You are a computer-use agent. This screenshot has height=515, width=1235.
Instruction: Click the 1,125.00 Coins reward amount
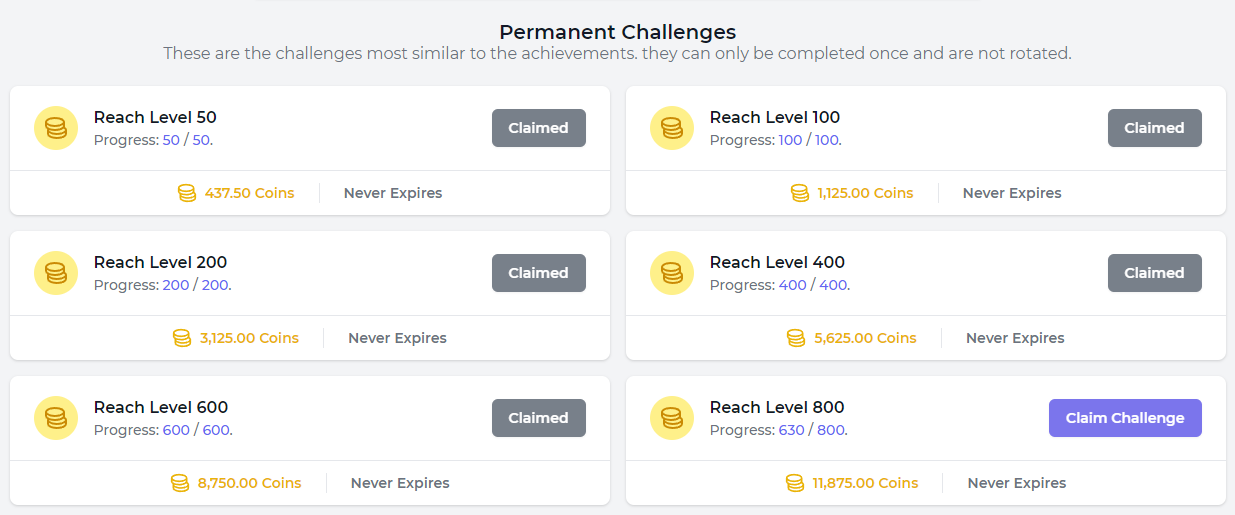(865, 193)
